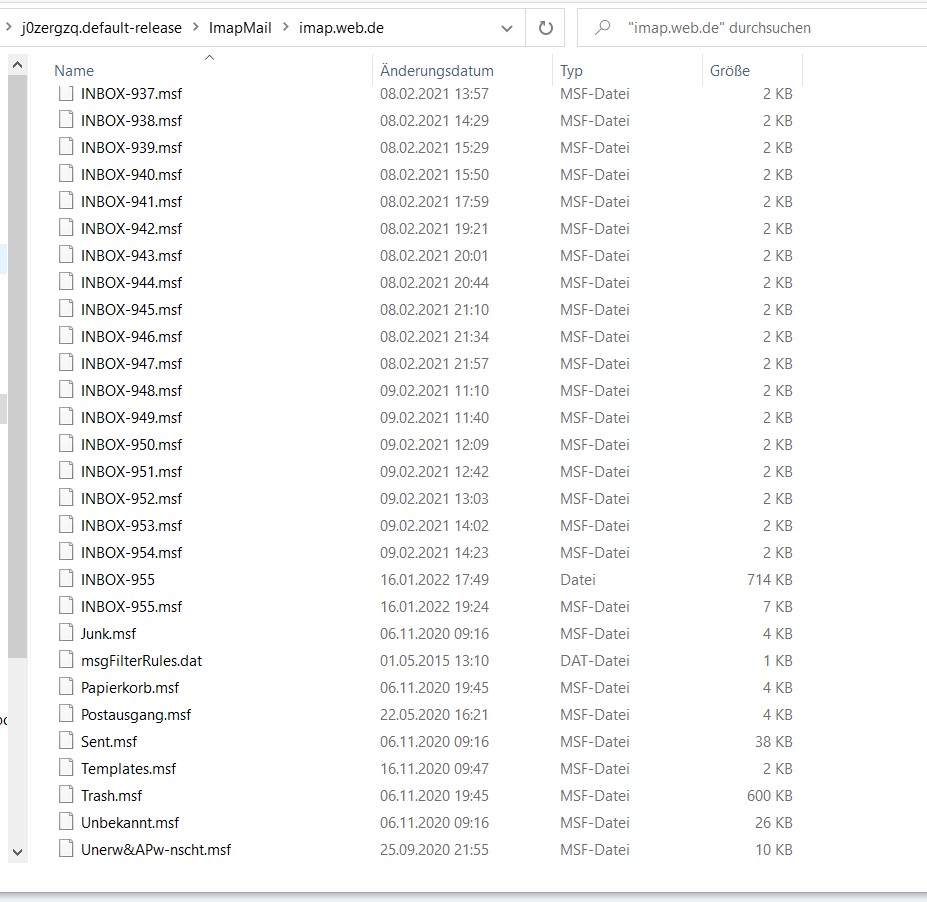Image resolution: width=927 pixels, height=902 pixels.
Task: Click into the imap.web.de search field
Action: coord(760,28)
